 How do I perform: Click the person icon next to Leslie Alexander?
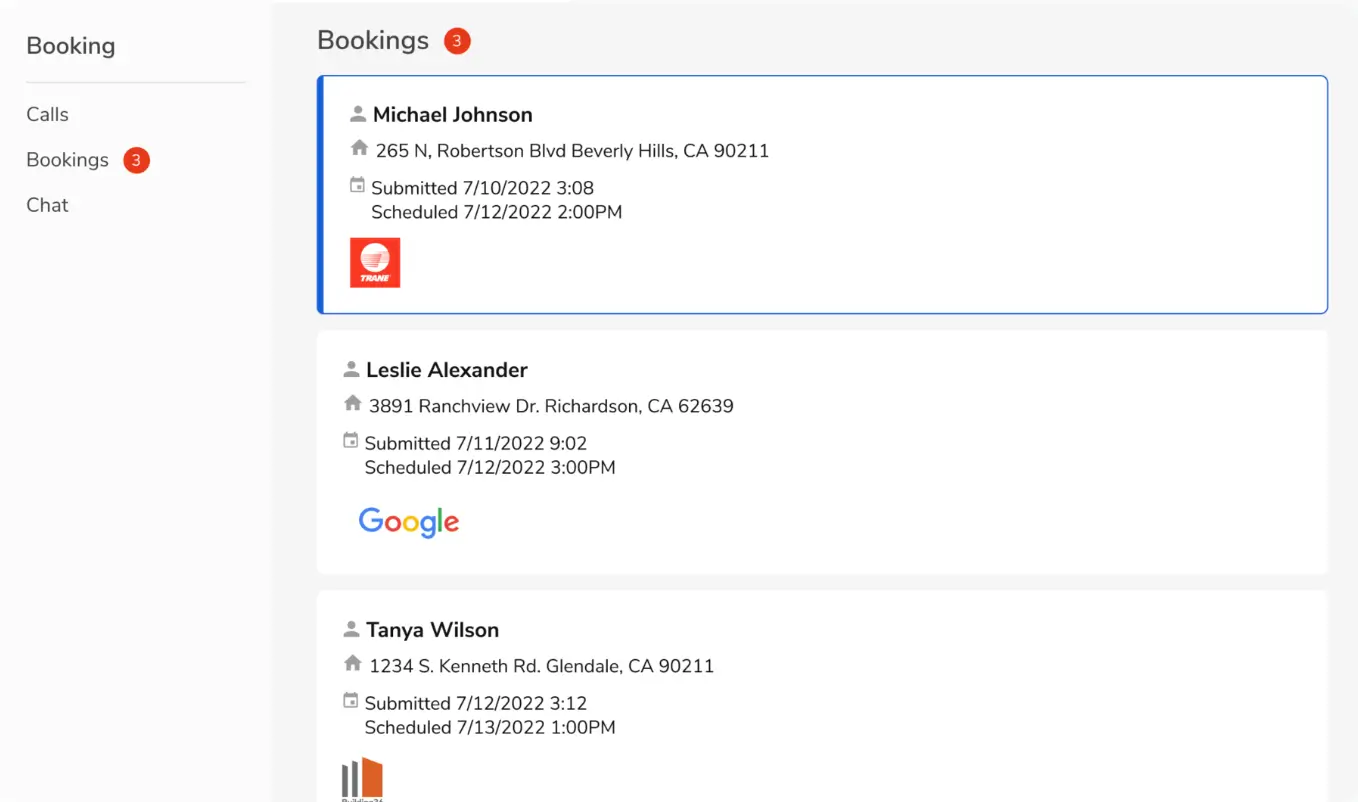[351, 368]
